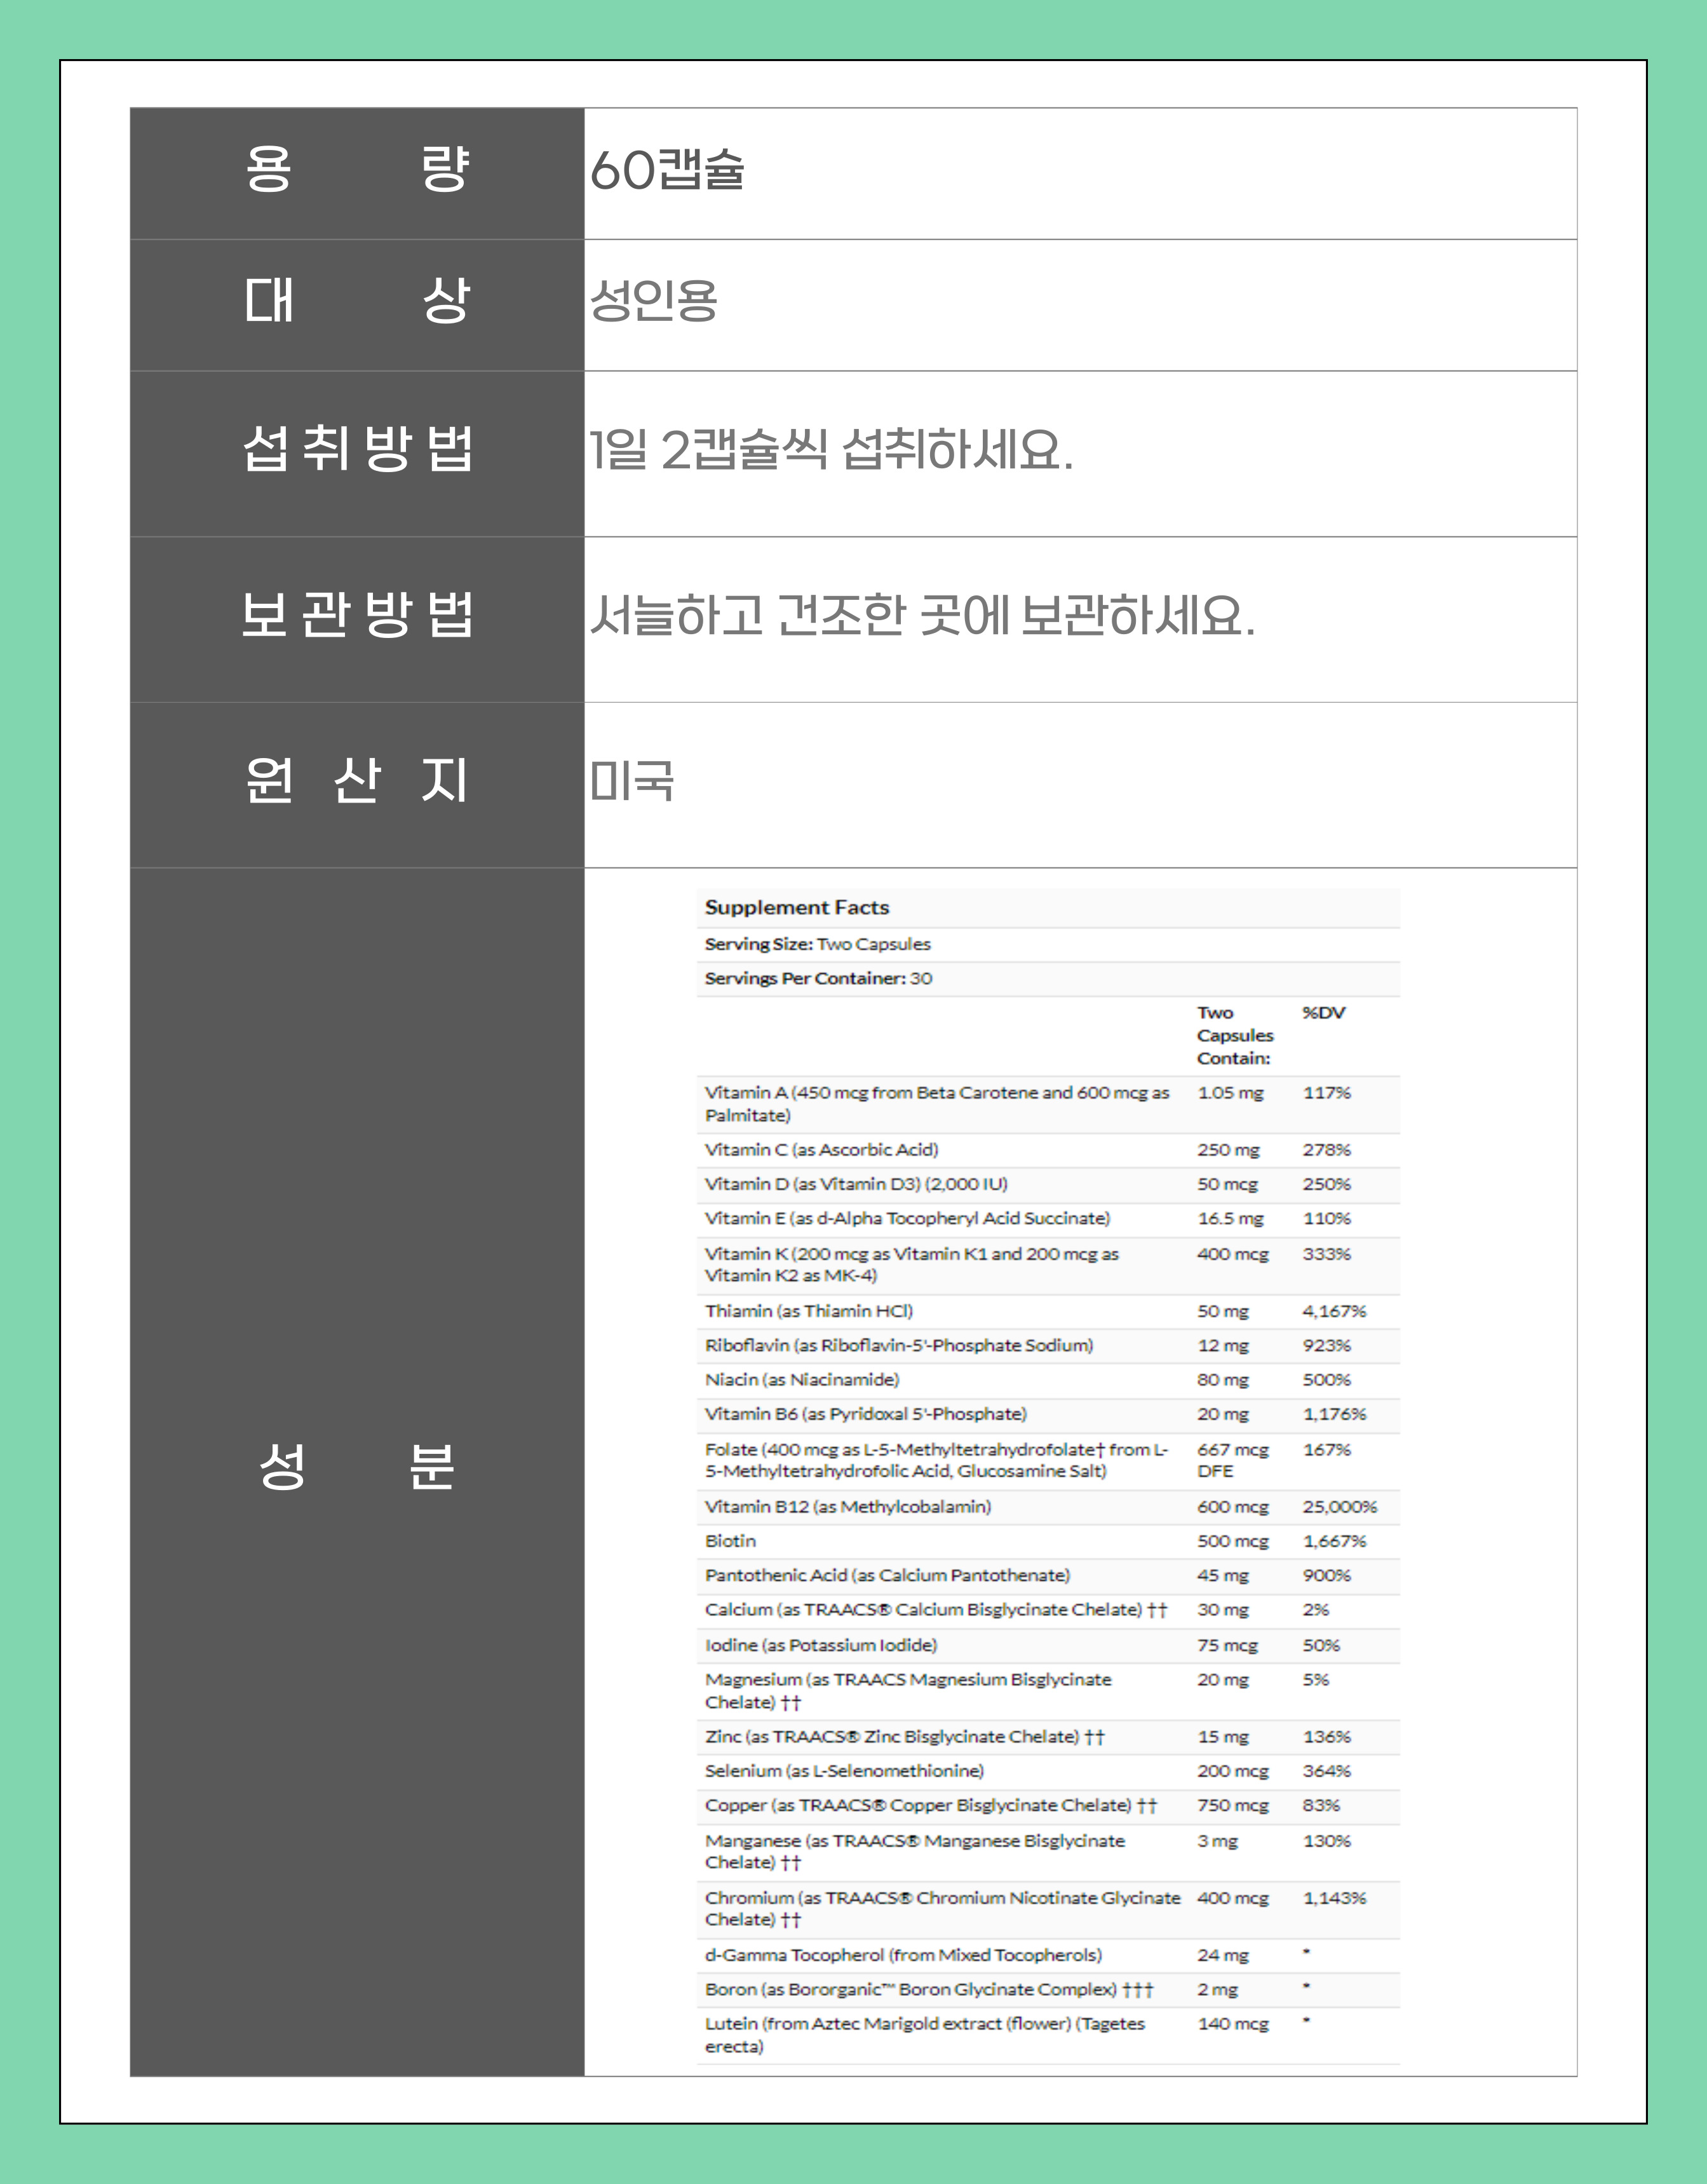Click the Vitamin D (as Vitamin D3) row
Screen dimensions: 1707x2184
tap(1047, 1184)
